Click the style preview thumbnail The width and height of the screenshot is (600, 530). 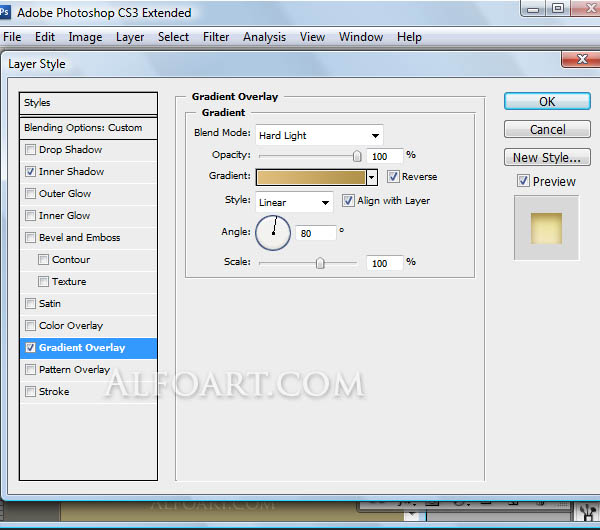coord(546,228)
